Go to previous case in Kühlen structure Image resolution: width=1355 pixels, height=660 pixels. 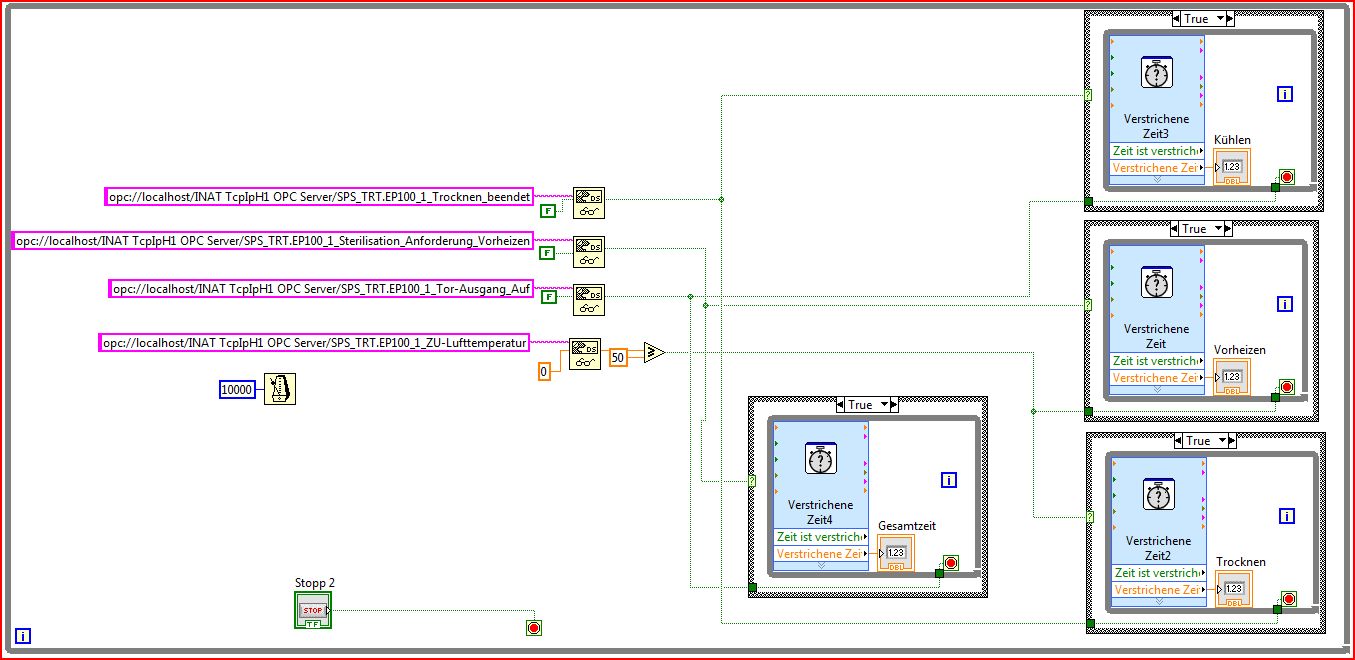pyautogui.click(x=1177, y=19)
